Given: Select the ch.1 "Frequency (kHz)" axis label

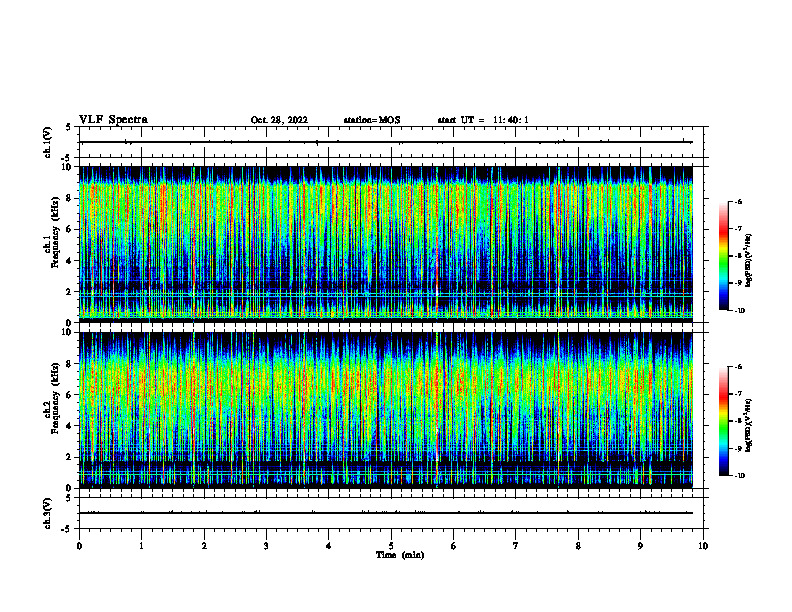Looking at the screenshot, I should pyautogui.click(x=55, y=232).
